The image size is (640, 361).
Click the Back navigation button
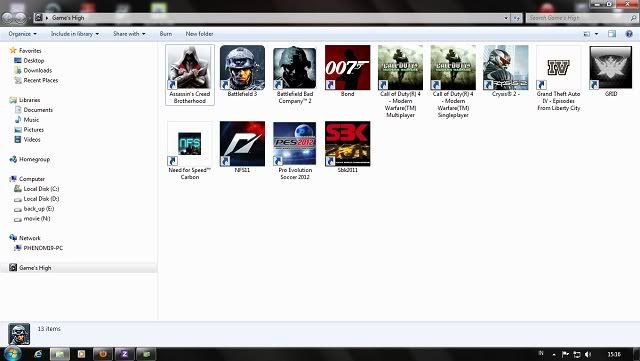[x=7, y=18]
